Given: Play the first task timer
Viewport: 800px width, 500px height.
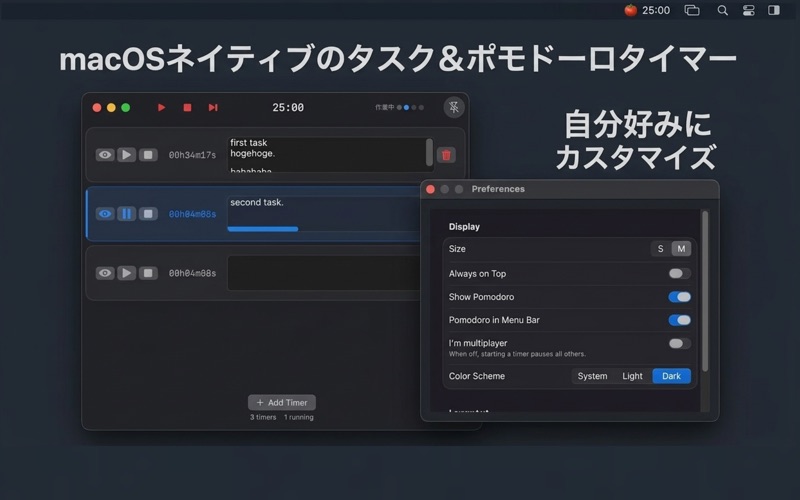Looking at the screenshot, I should [127, 155].
